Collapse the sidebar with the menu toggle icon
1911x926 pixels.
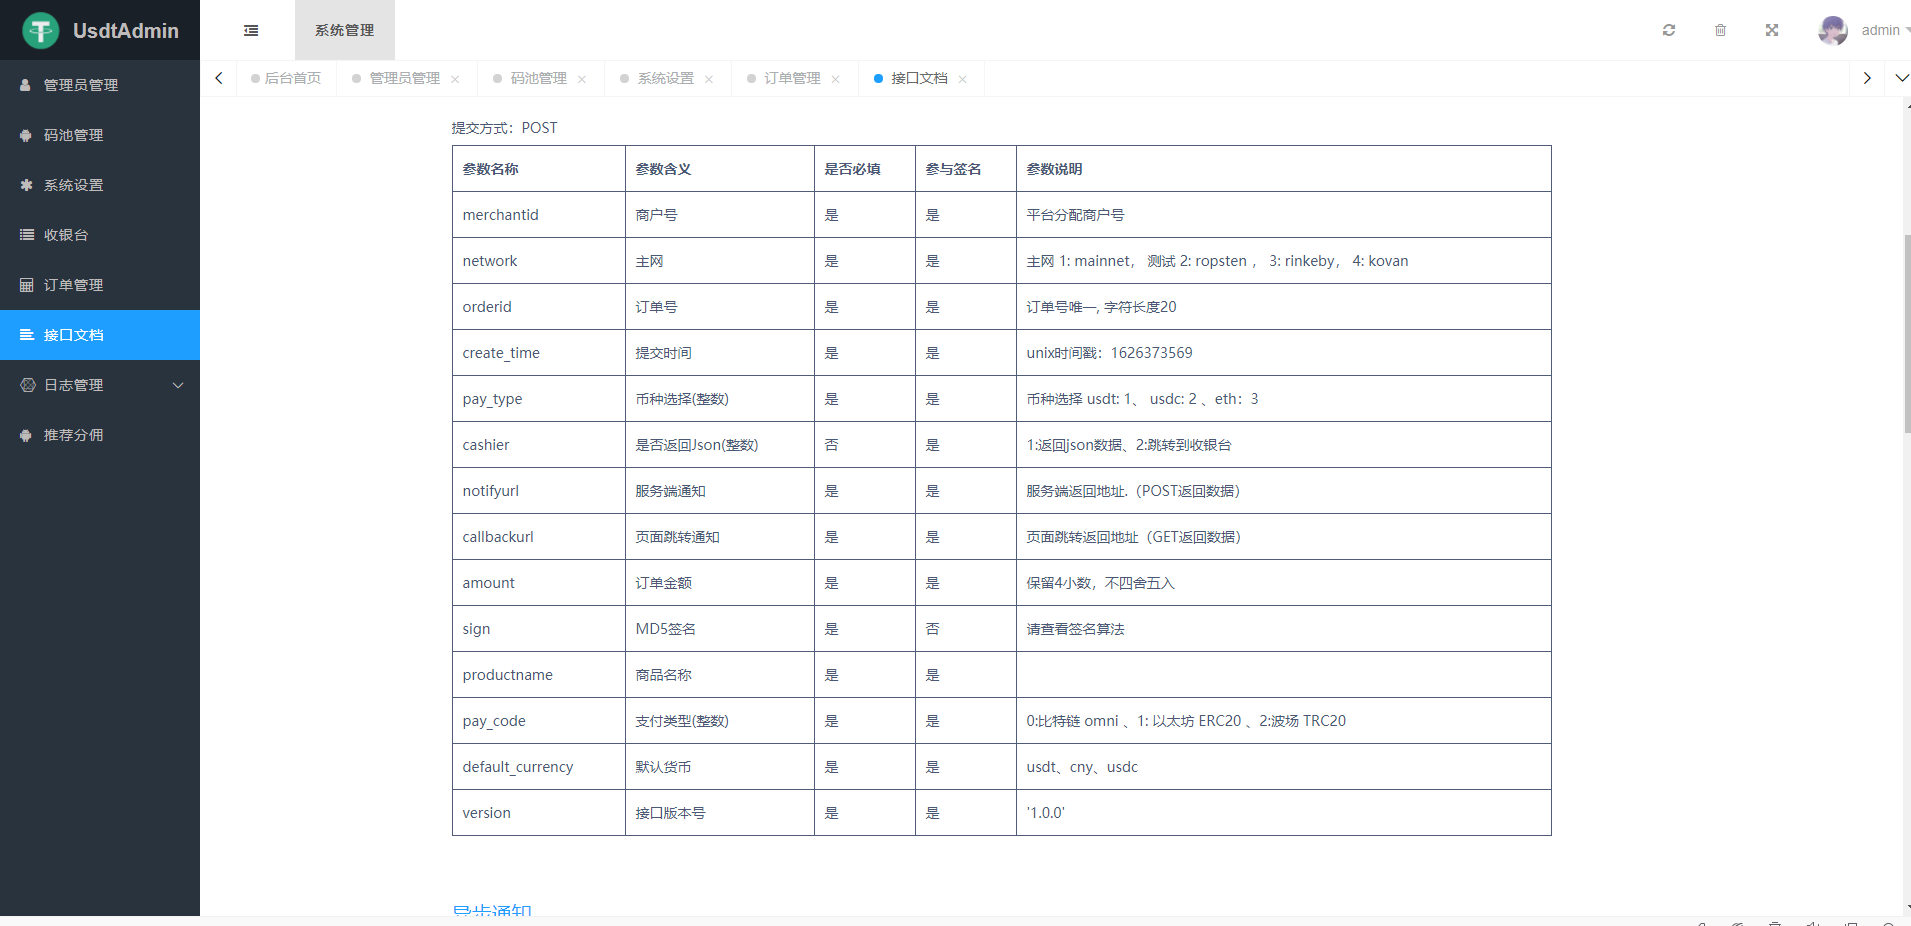[251, 30]
